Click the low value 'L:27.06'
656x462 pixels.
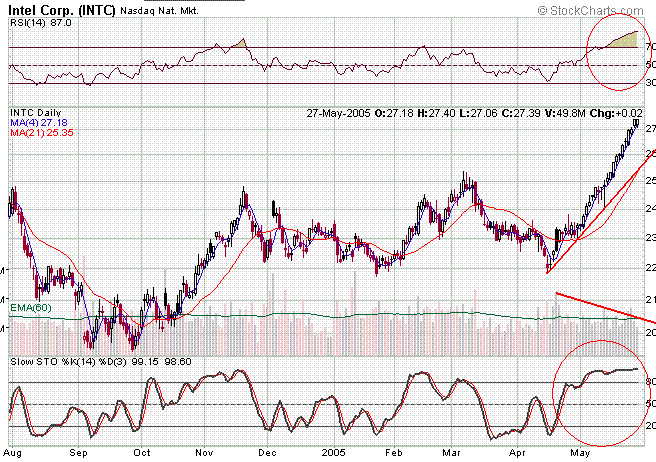click(479, 113)
